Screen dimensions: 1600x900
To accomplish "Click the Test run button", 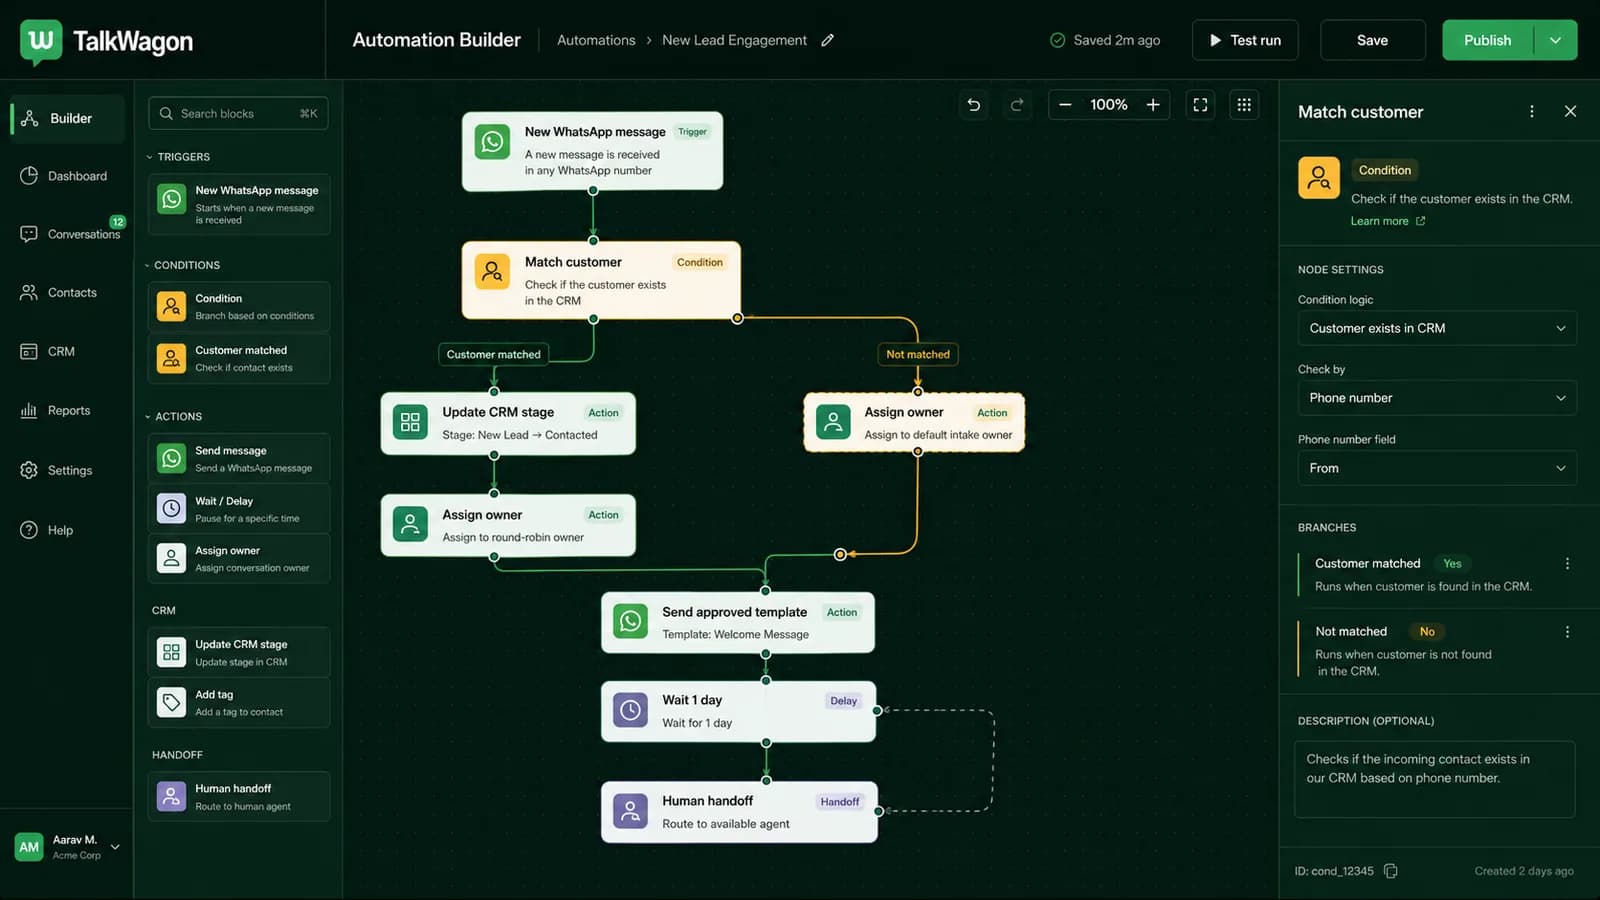I will point(1245,40).
